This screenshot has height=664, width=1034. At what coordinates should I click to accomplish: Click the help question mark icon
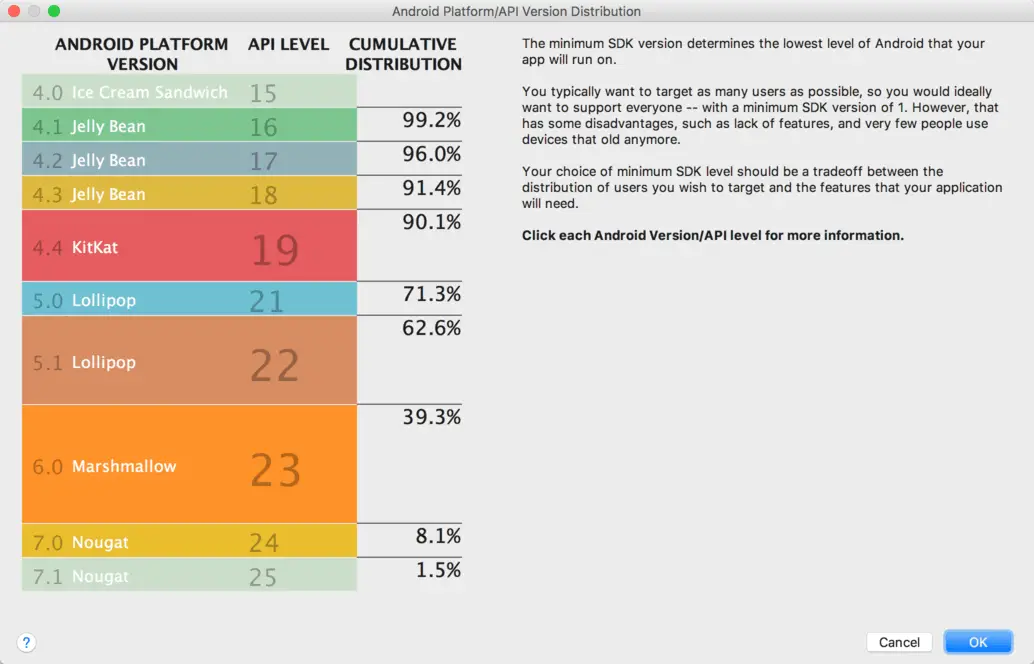tap(27, 643)
